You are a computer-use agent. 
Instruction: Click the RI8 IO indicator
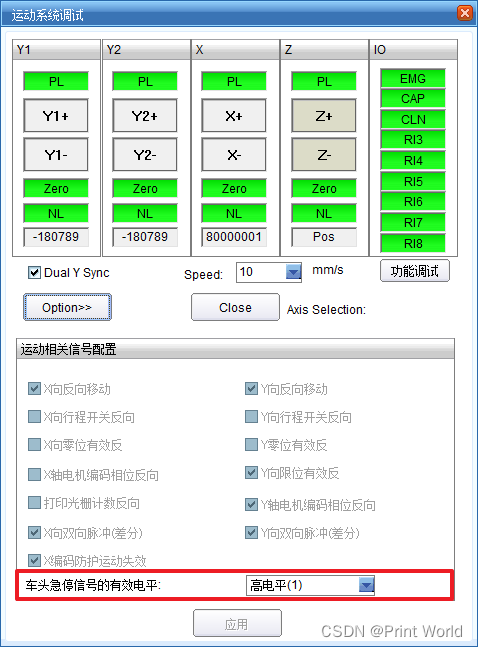click(x=413, y=243)
